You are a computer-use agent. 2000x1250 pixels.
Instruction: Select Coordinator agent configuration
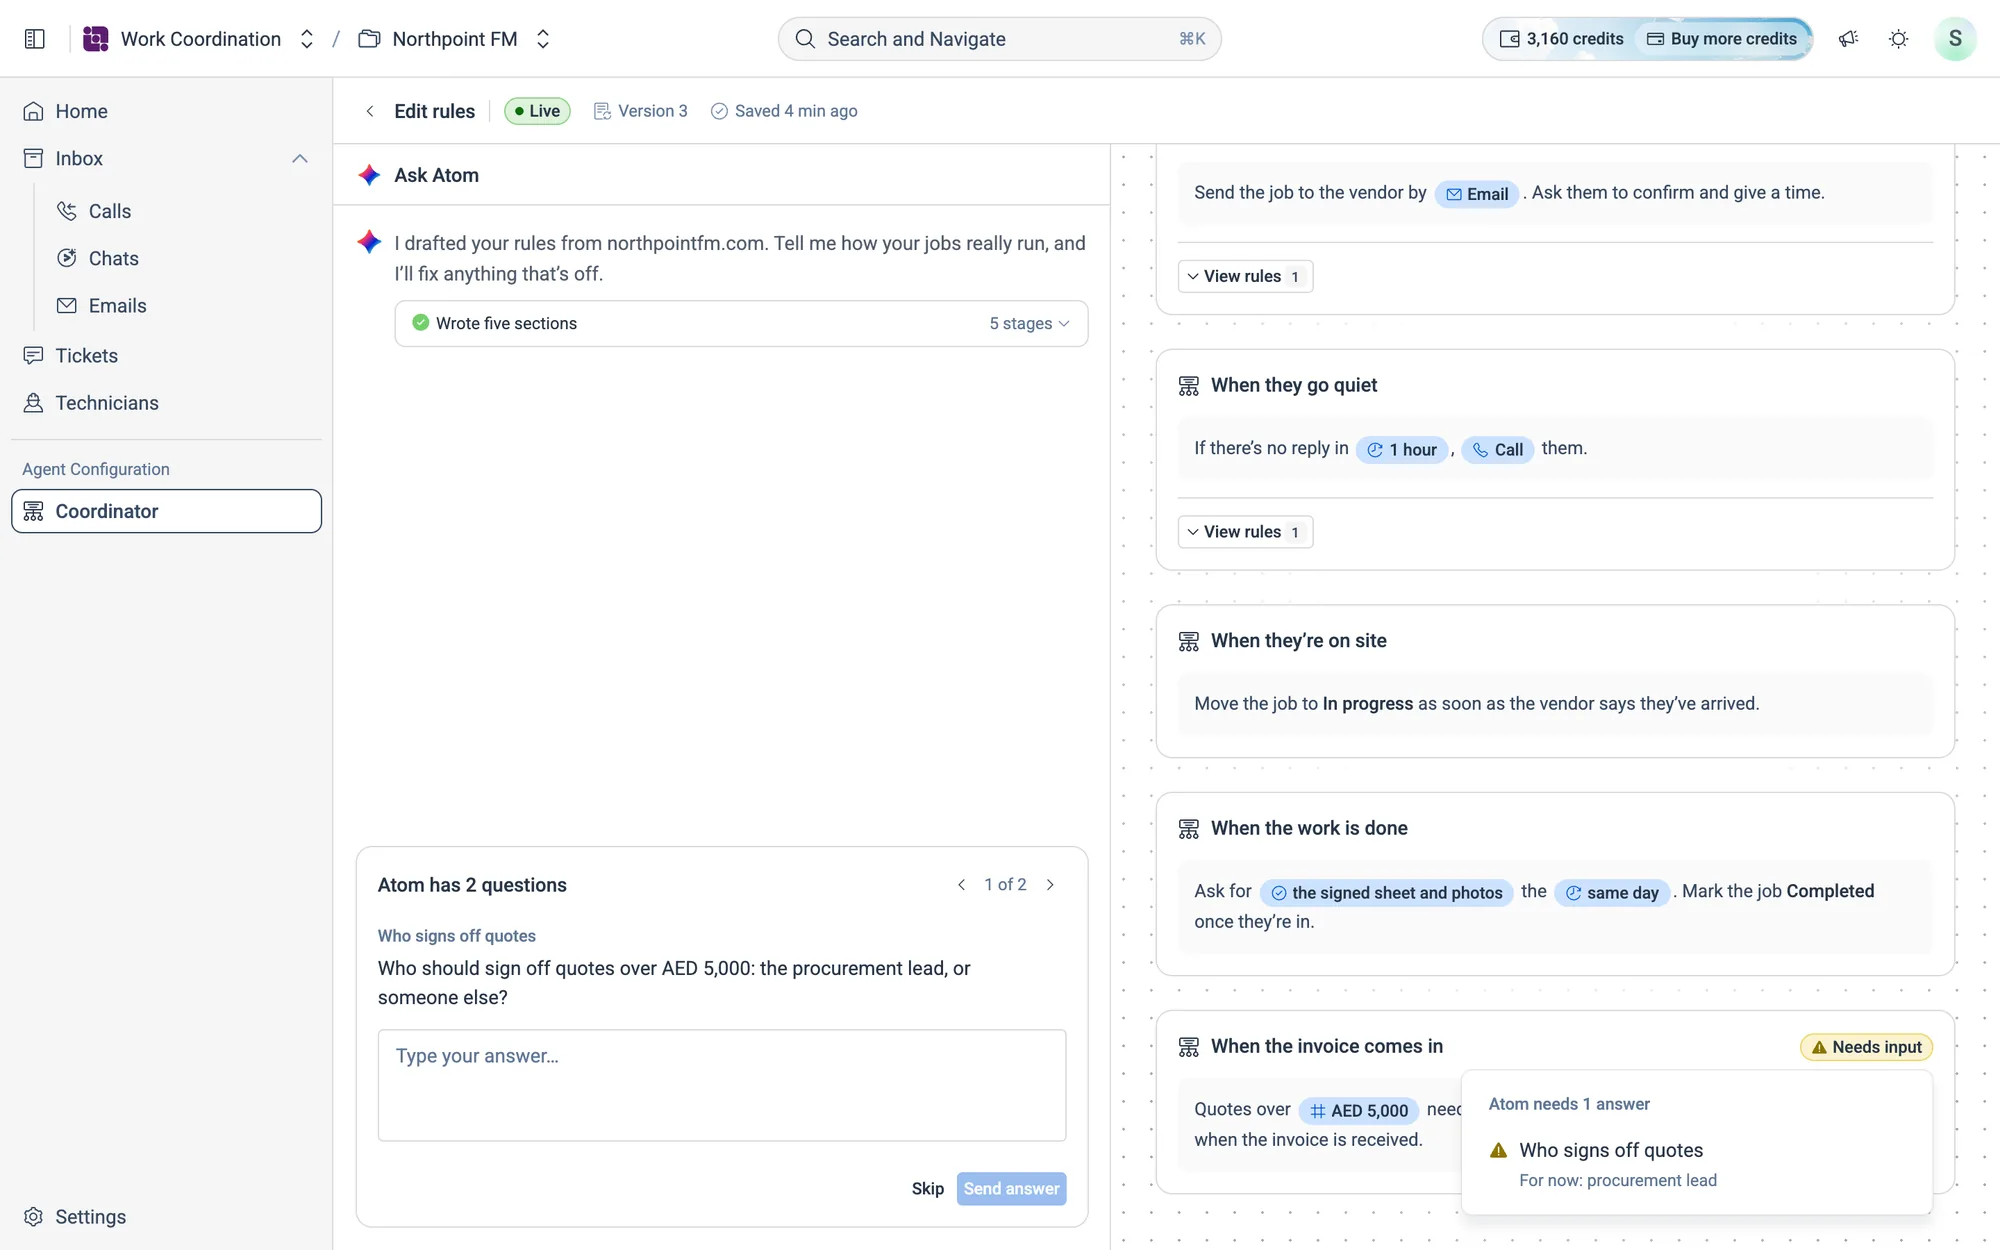point(166,511)
